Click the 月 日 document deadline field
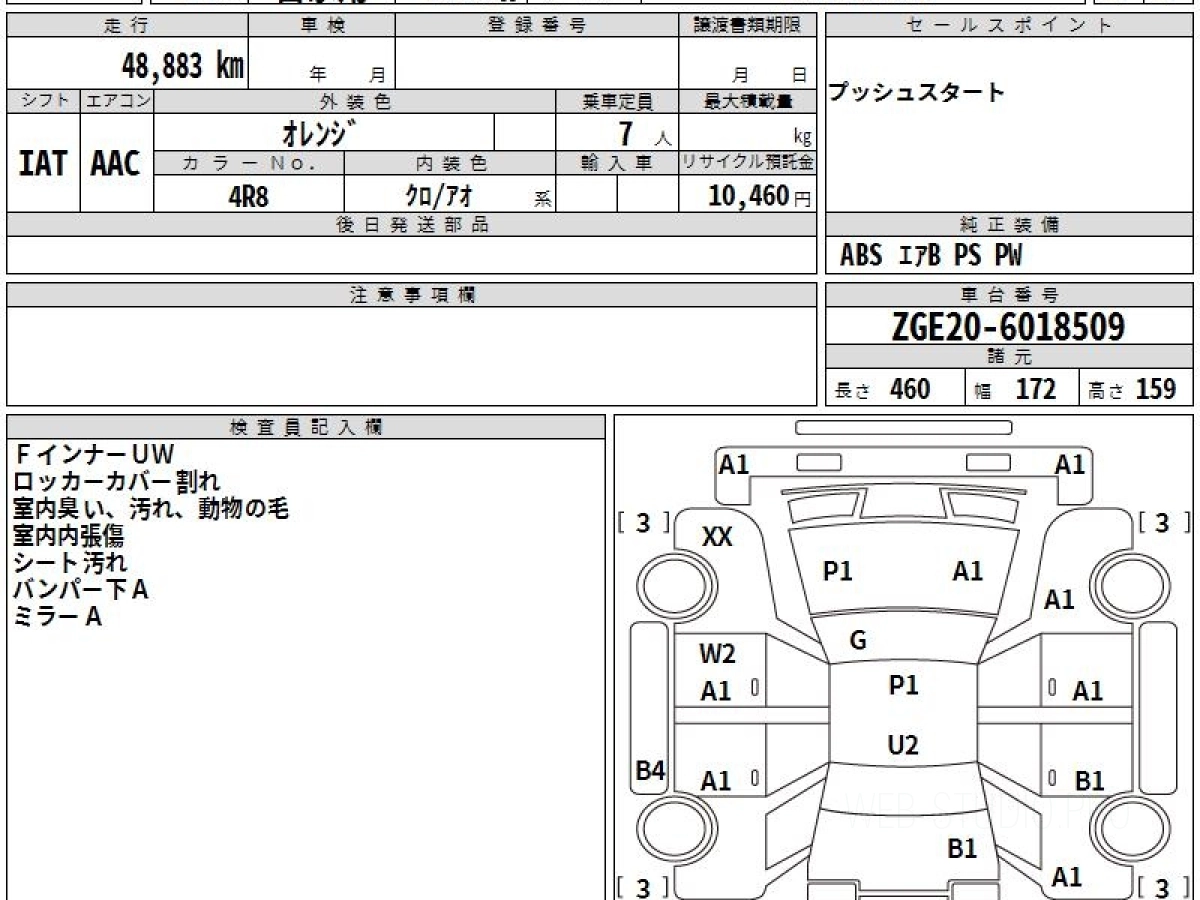Screen dimensions: 1200x900 tap(747, 64)
